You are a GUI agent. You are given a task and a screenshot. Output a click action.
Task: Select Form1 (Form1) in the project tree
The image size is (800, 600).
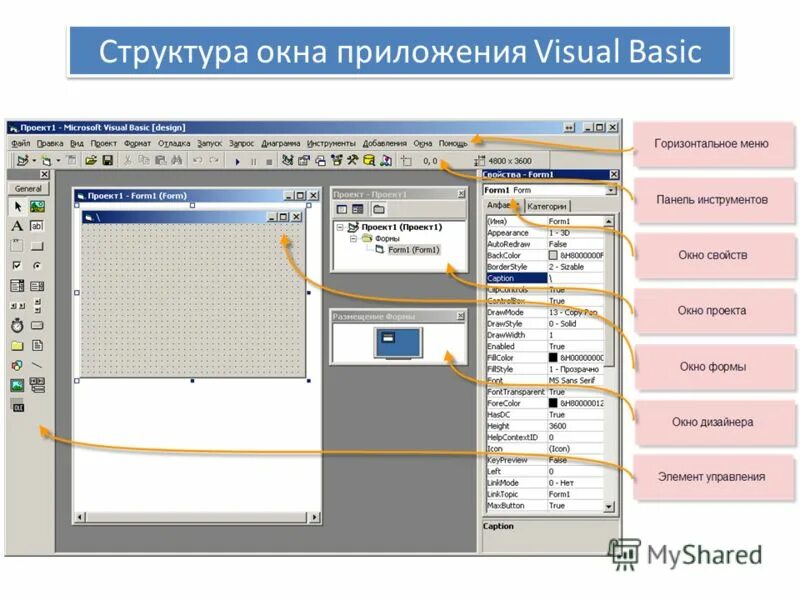[413, 249]
